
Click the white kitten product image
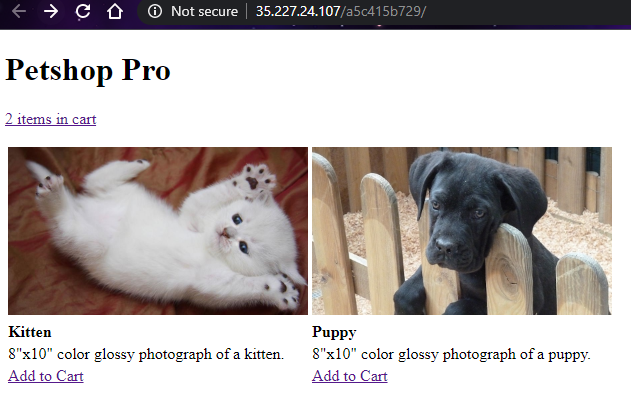point(158,231)
